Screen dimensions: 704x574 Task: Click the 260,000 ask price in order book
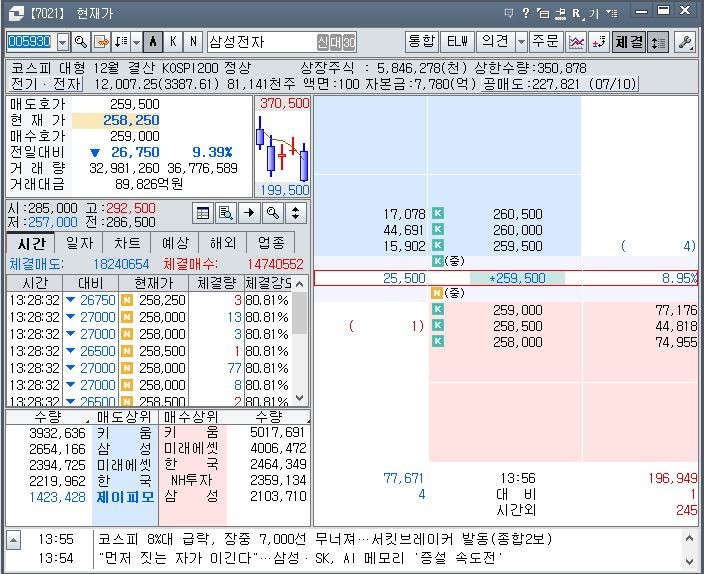point(518,230)
